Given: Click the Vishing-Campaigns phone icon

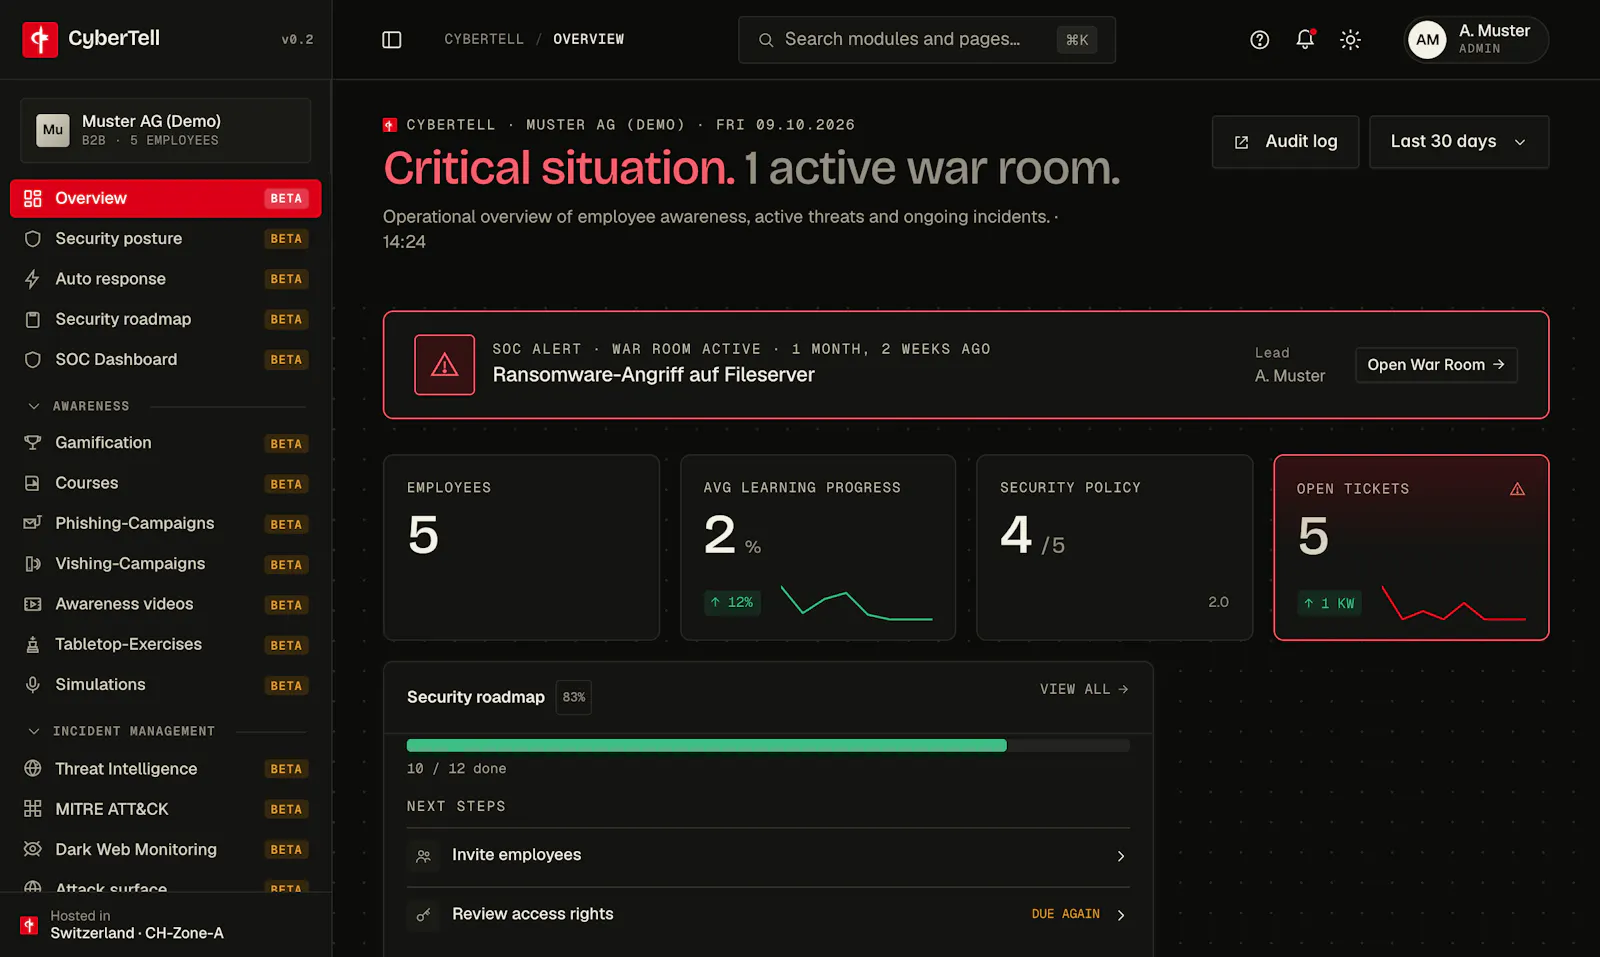Looking at the screenshot, I should point(33,564).
